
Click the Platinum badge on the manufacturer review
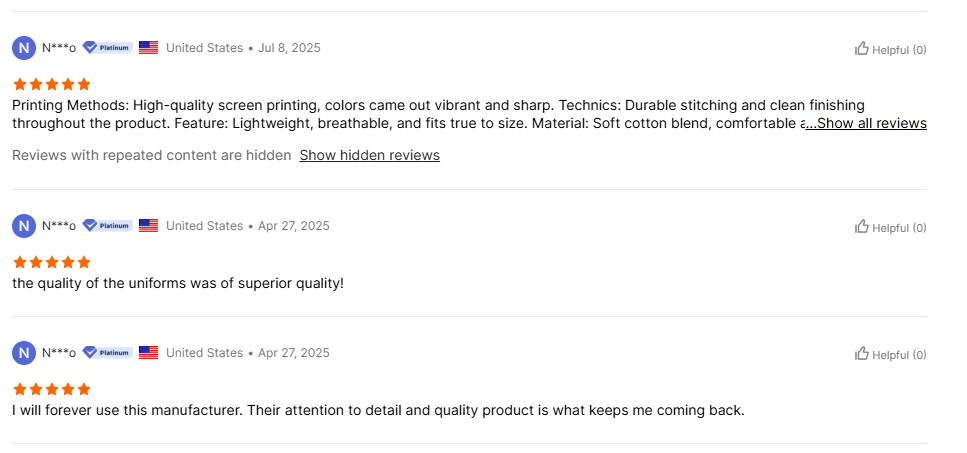pyautogui.click(x=107, y=353)
